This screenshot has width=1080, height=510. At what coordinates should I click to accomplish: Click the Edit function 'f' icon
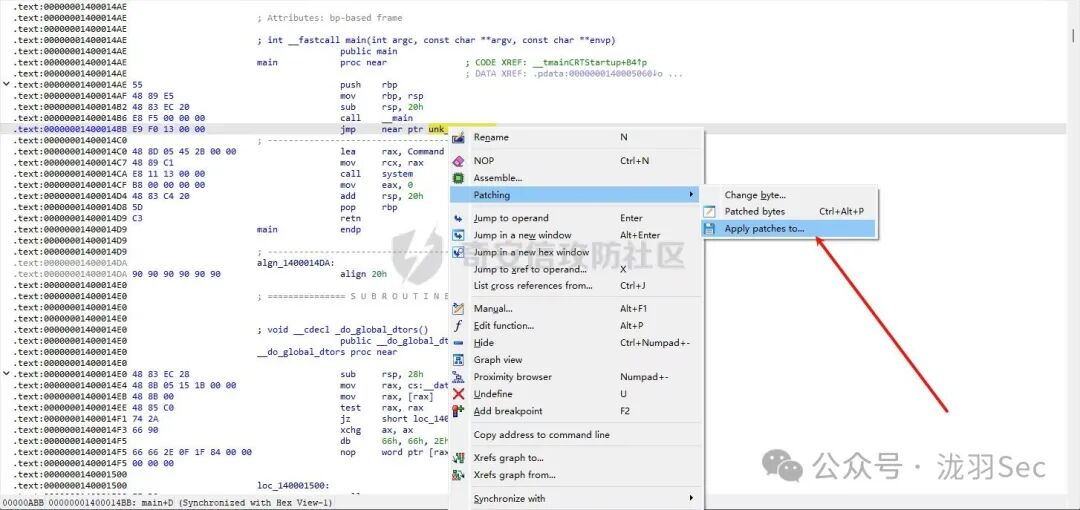458,325
